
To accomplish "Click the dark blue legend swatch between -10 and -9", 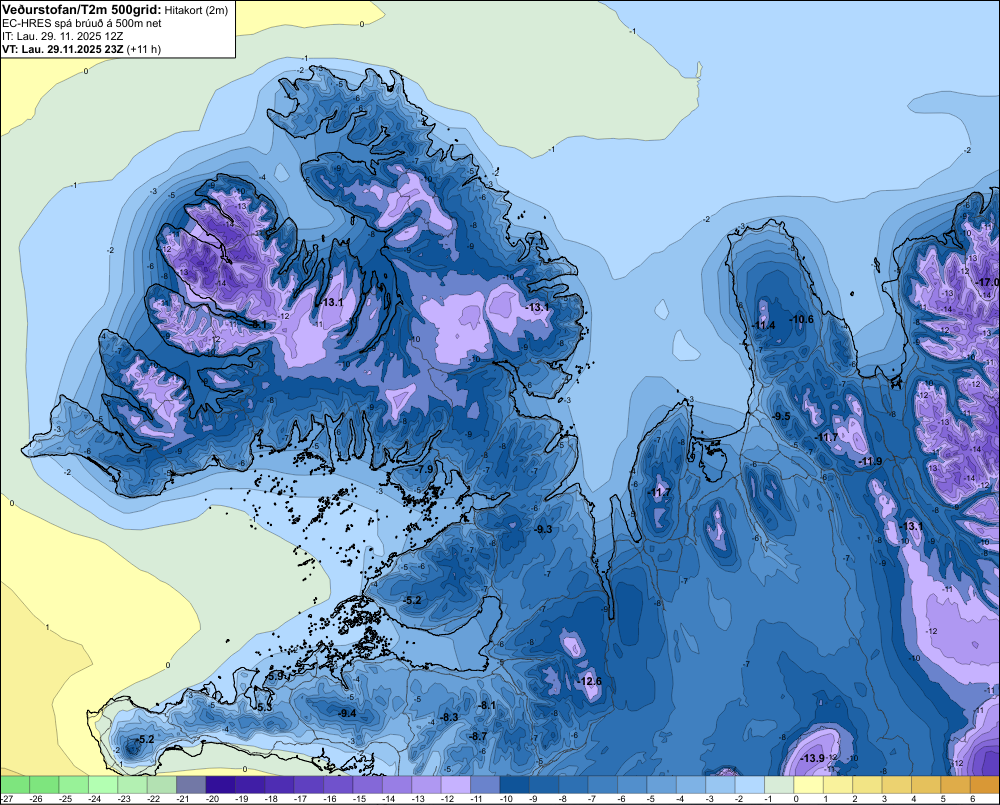I will [x=513, y=784].
